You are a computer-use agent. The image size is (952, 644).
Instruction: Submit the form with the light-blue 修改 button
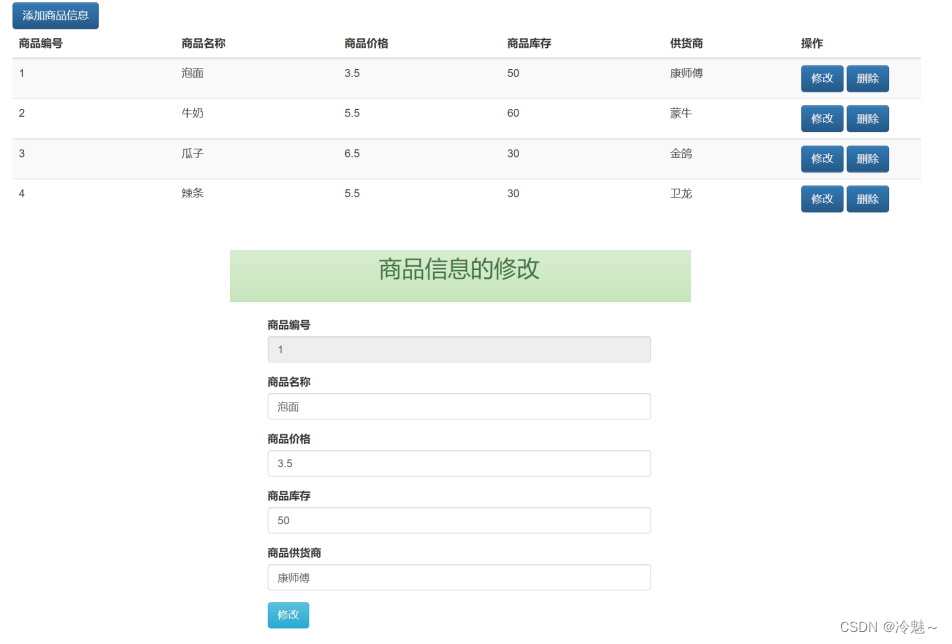[288, 615]
